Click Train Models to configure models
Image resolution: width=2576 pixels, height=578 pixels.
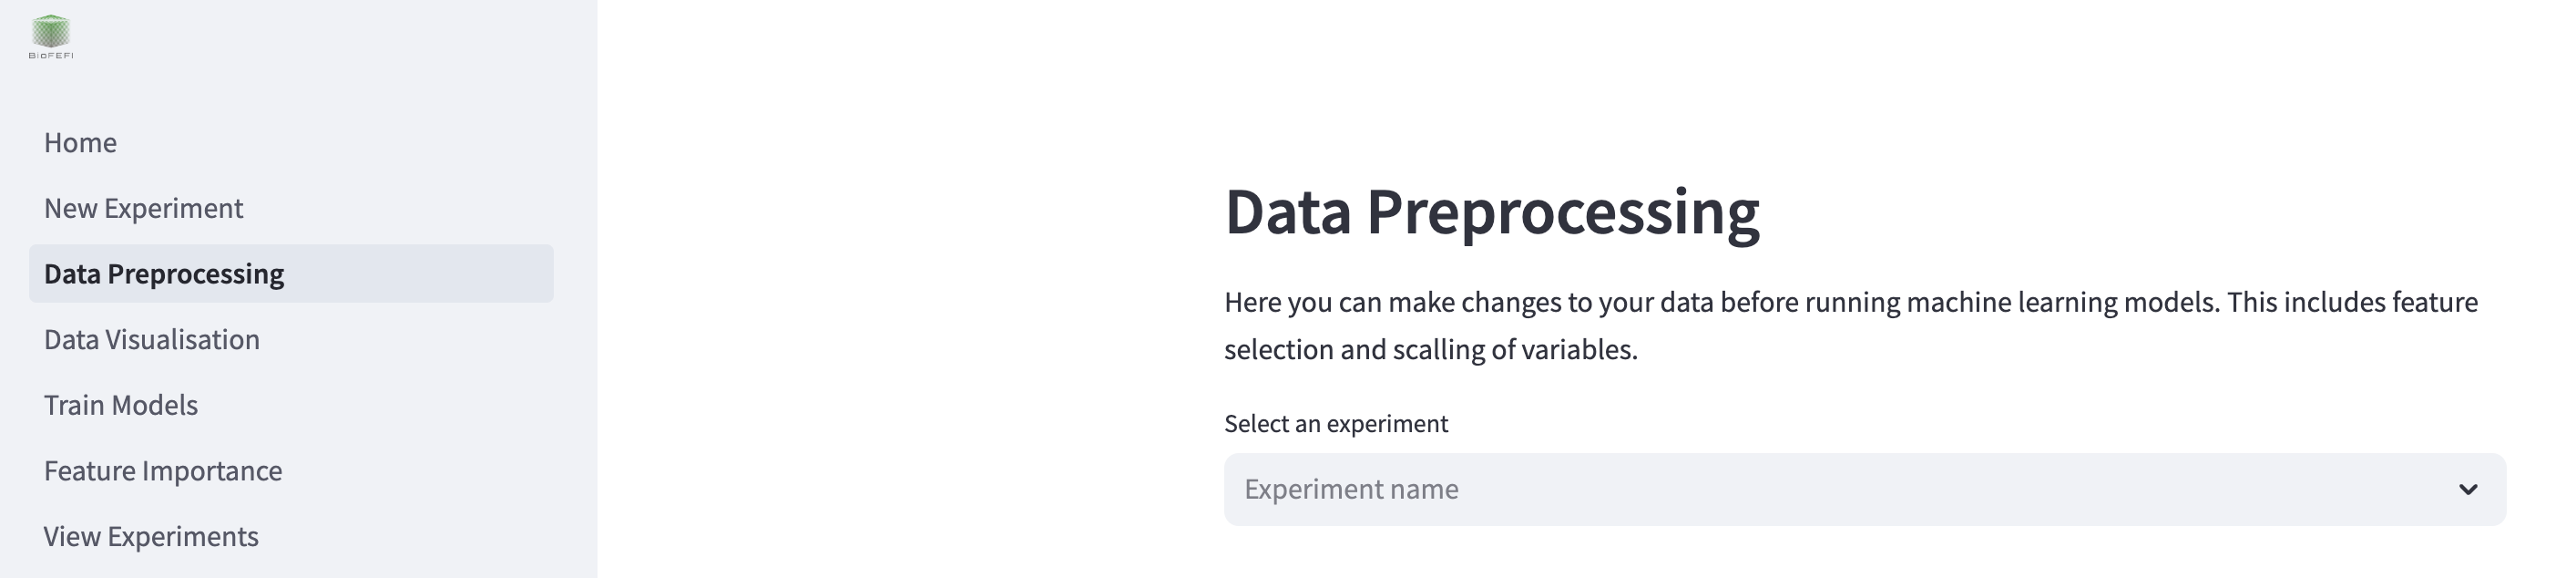pyautogui.click(x=121, y=404)
